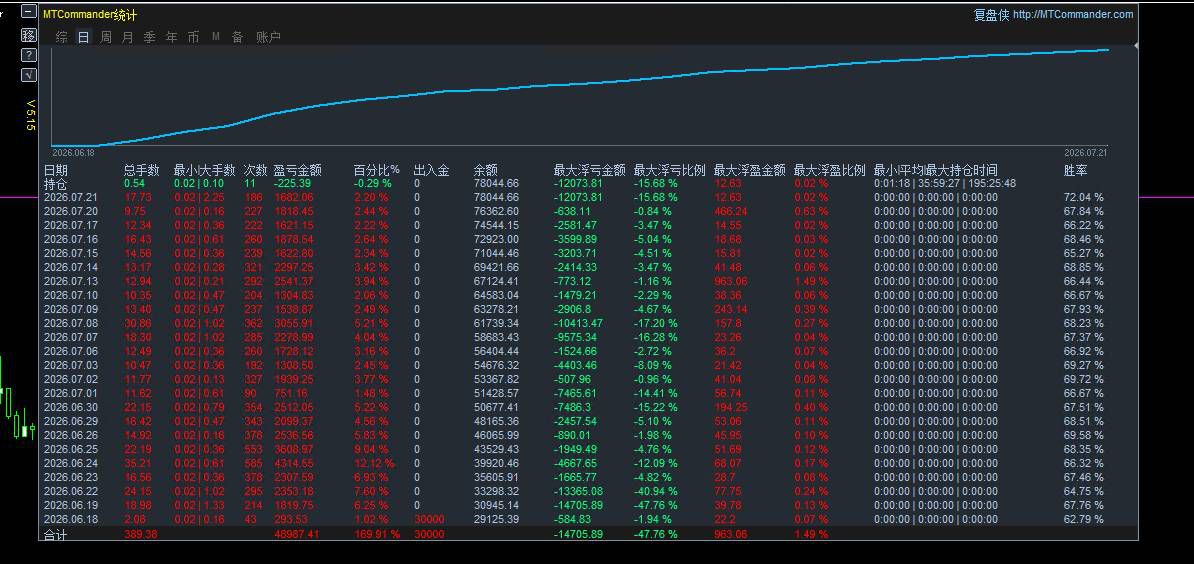Screen dimensions: 1194x564
Task: Open help with the question mark icon
Action: (x=28, y=55)
